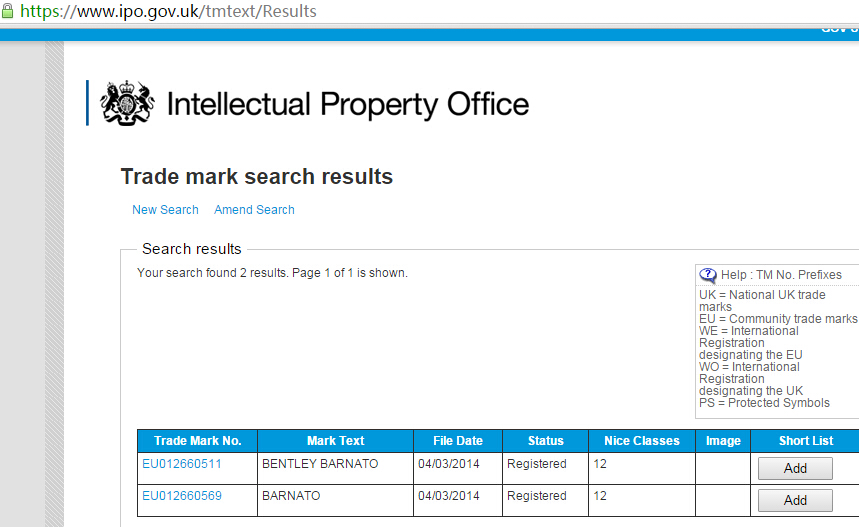The width and height of the screenshot is (859, 527).
Task: Click the Registered status for EU012660511
Action: tap(537, 464)
